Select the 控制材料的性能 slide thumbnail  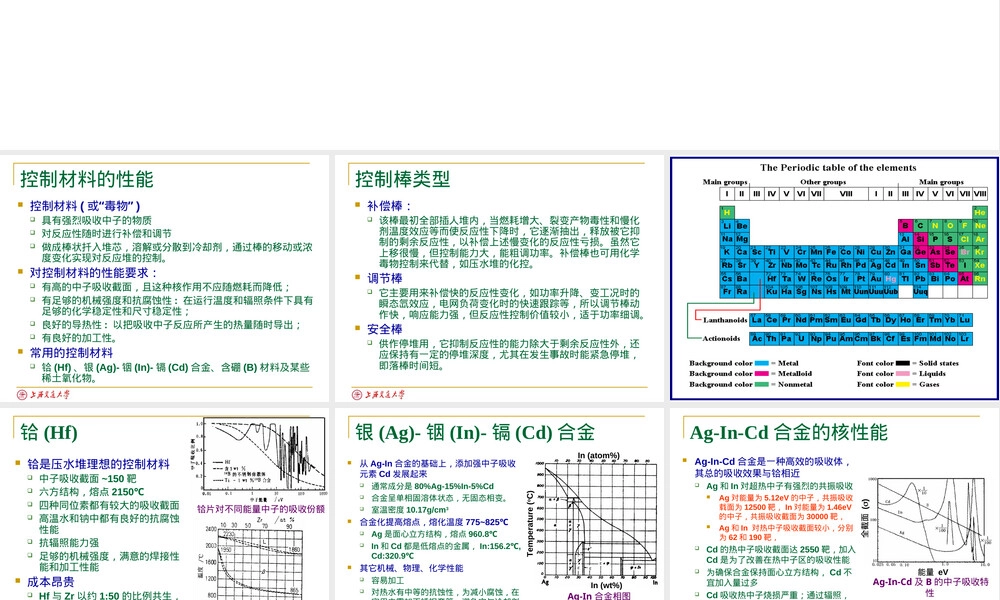pyautogui.click(x=165, y=278)
